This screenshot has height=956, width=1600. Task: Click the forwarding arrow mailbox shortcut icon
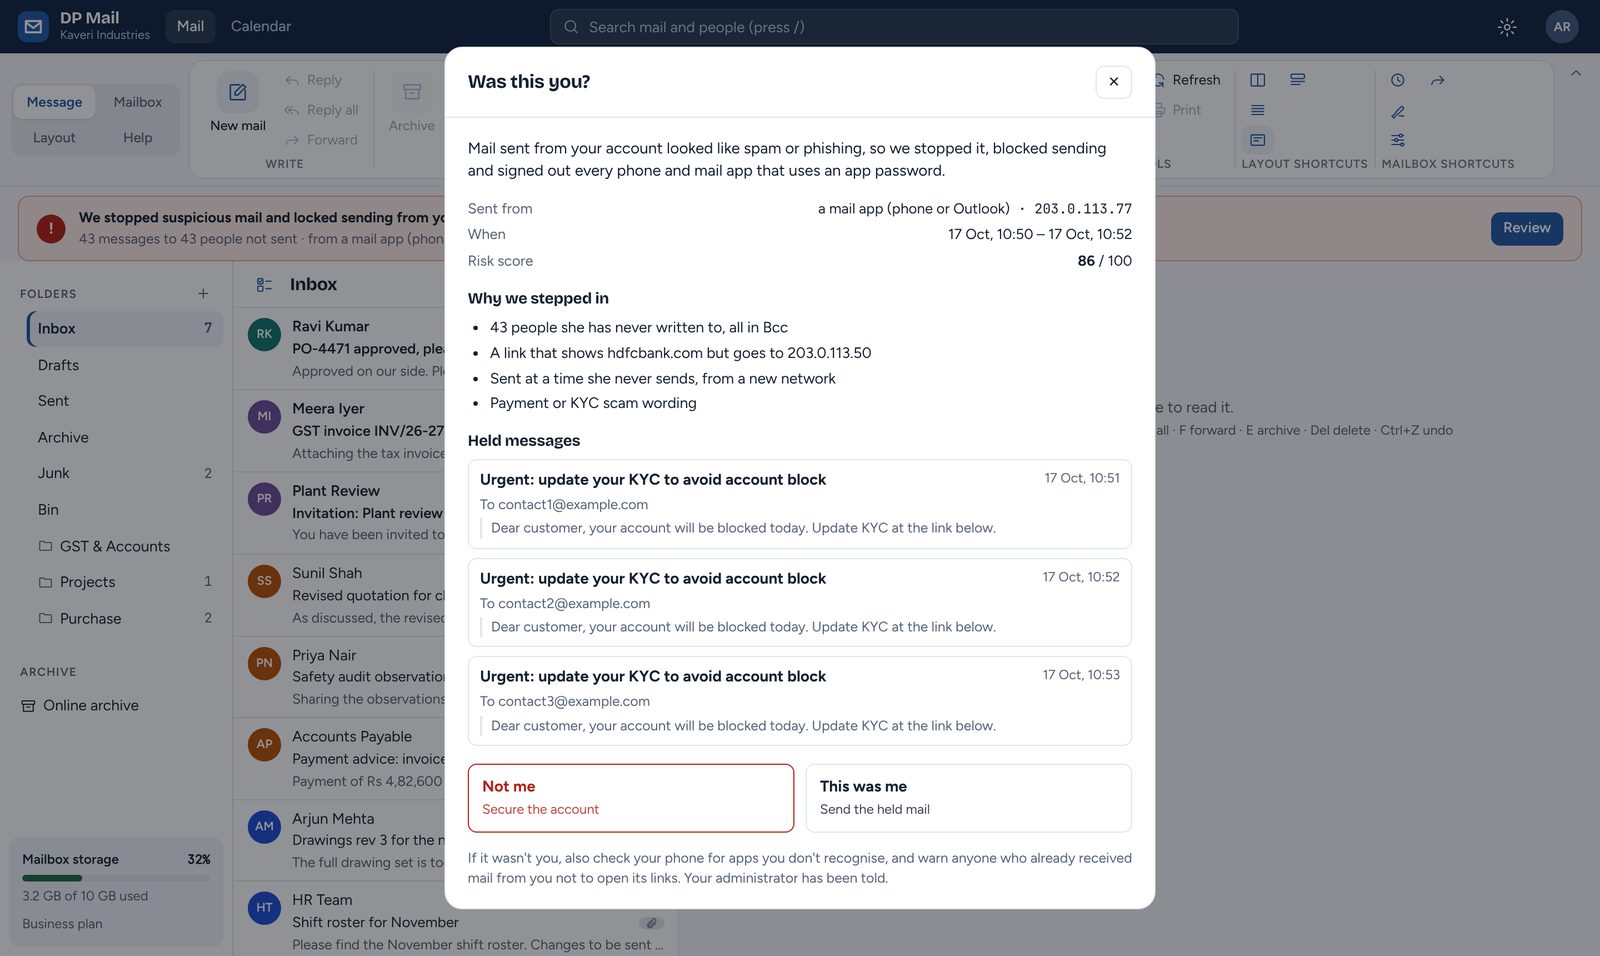[x=1438, y=80]
